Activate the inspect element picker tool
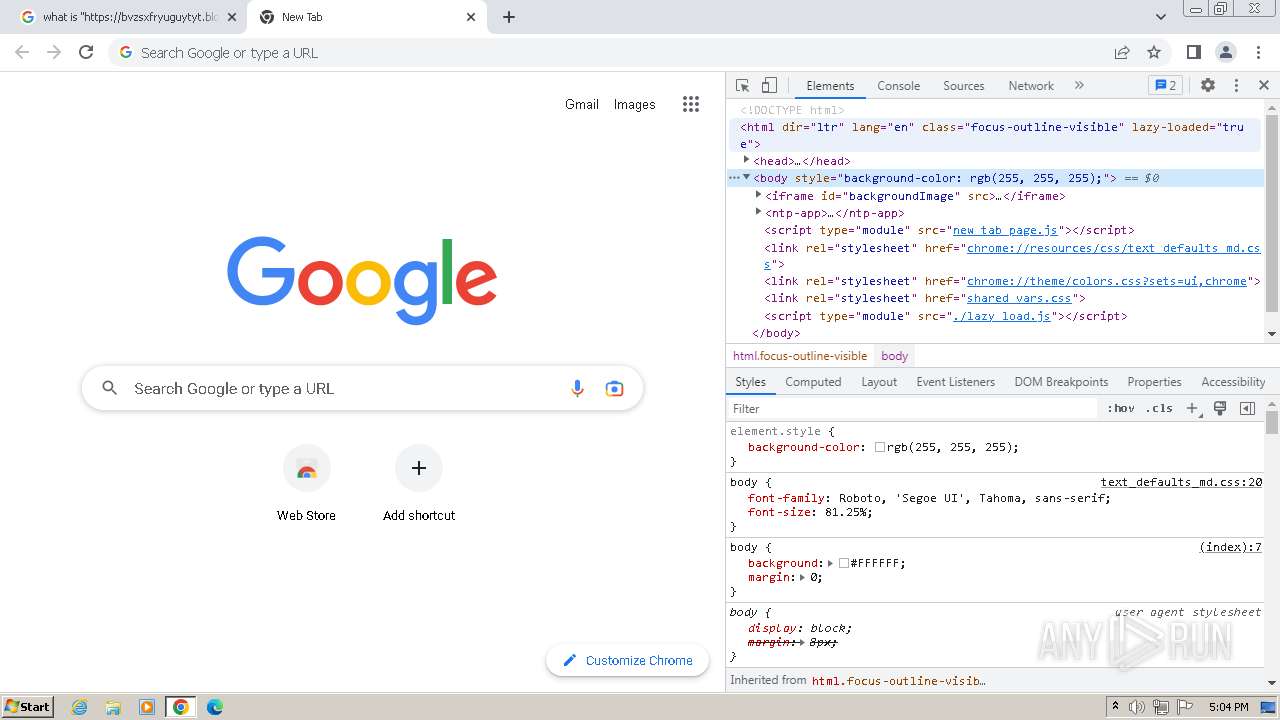This screenshot has width=1280, height=720. [742, 86]
